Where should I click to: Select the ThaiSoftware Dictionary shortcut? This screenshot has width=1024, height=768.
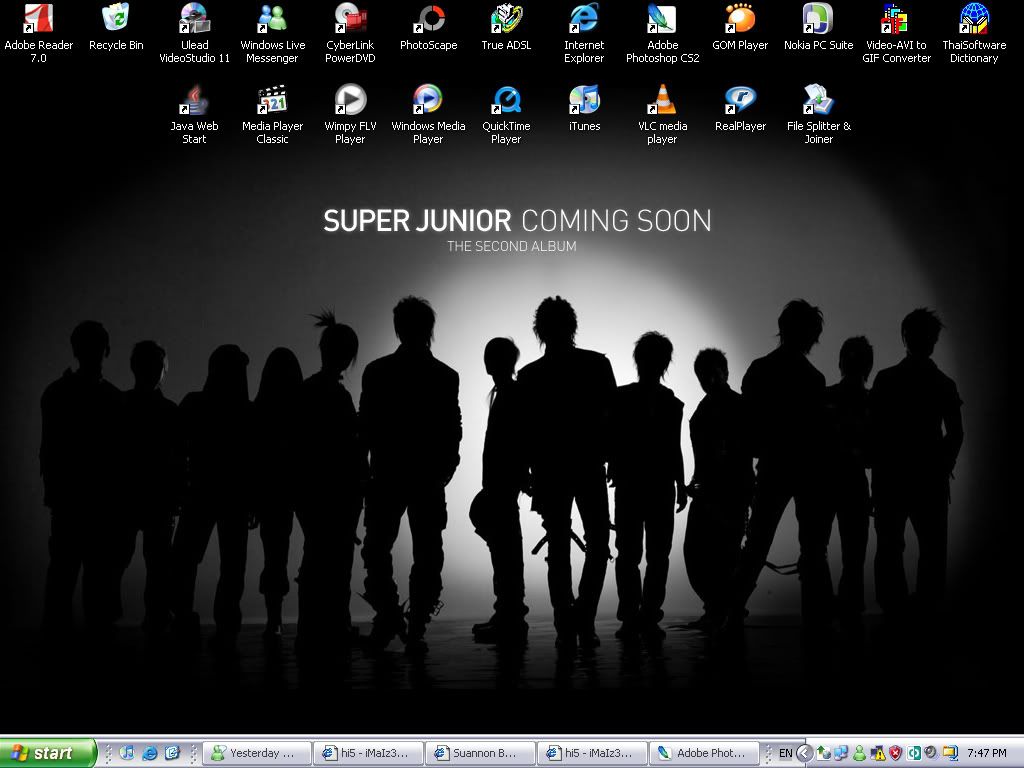(x=974, y=33)
